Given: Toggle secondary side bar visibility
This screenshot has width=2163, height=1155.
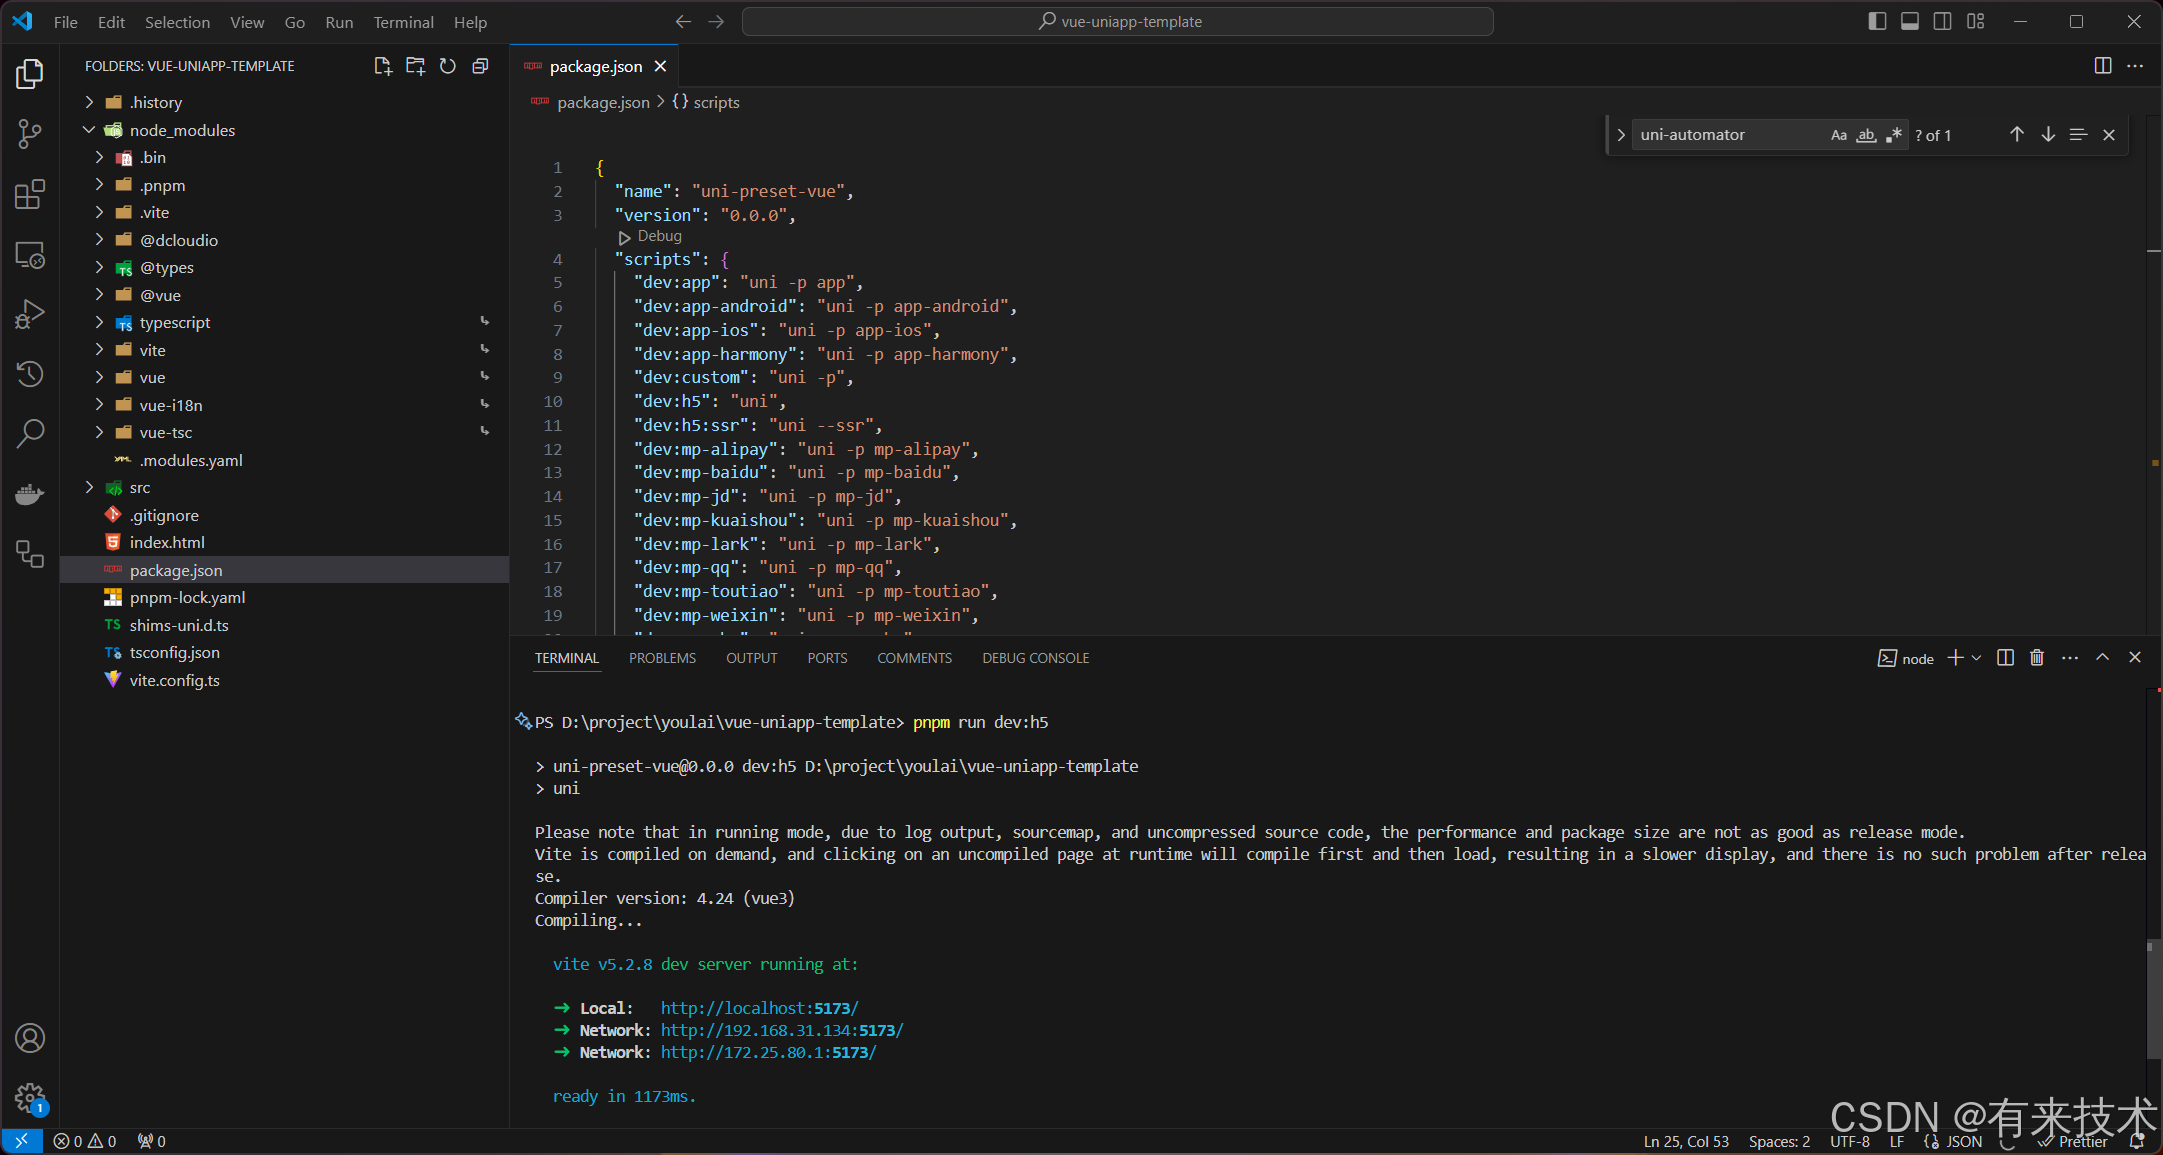Looking at the screenshot, I should [1942, 22].
